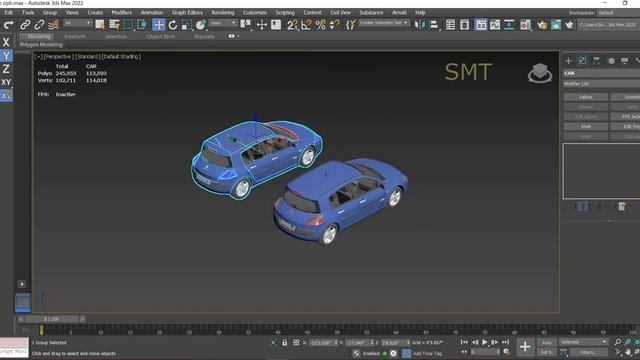Image resolution: width=640 pixels, height=360 pixels.
Task: Toggle Spinner Snap
Action: tap(334, 25)
